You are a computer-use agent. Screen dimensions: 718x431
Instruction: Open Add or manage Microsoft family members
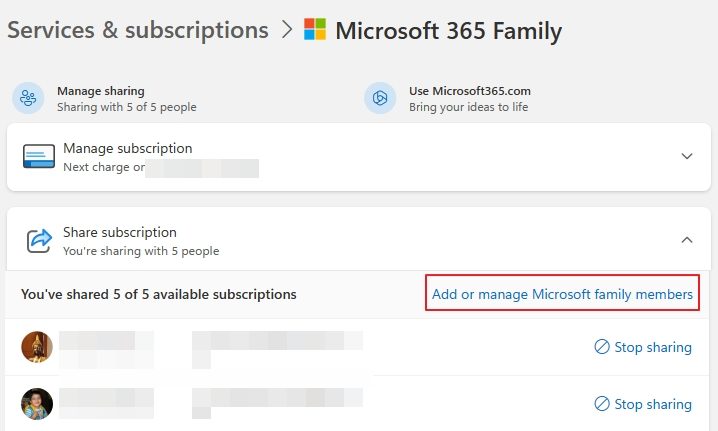(x=562, y=294)
